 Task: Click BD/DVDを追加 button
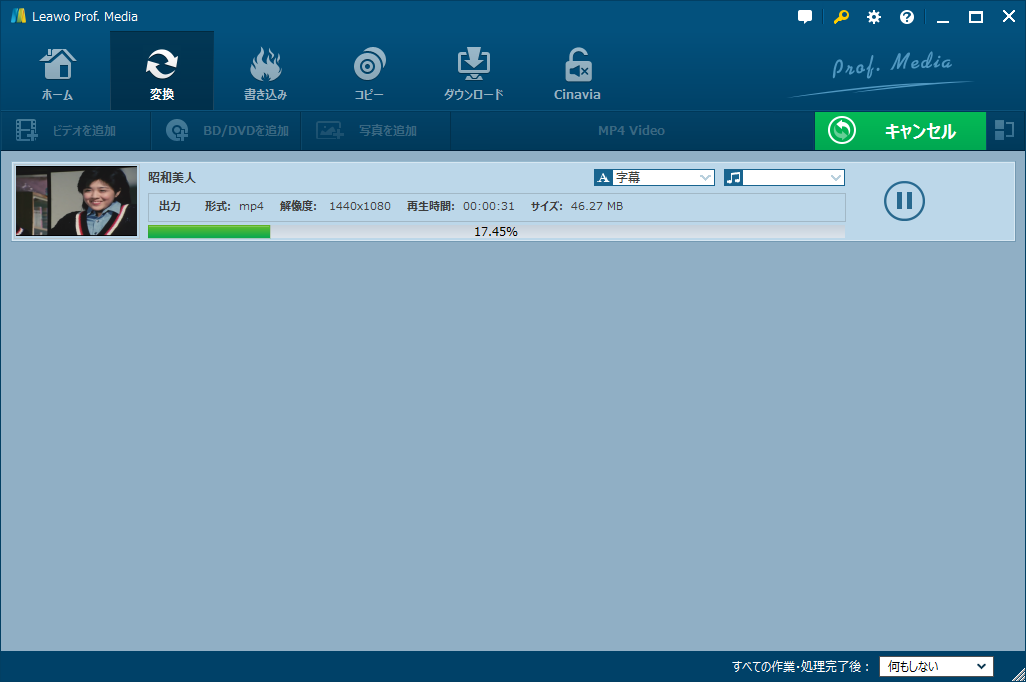point(226,130)
